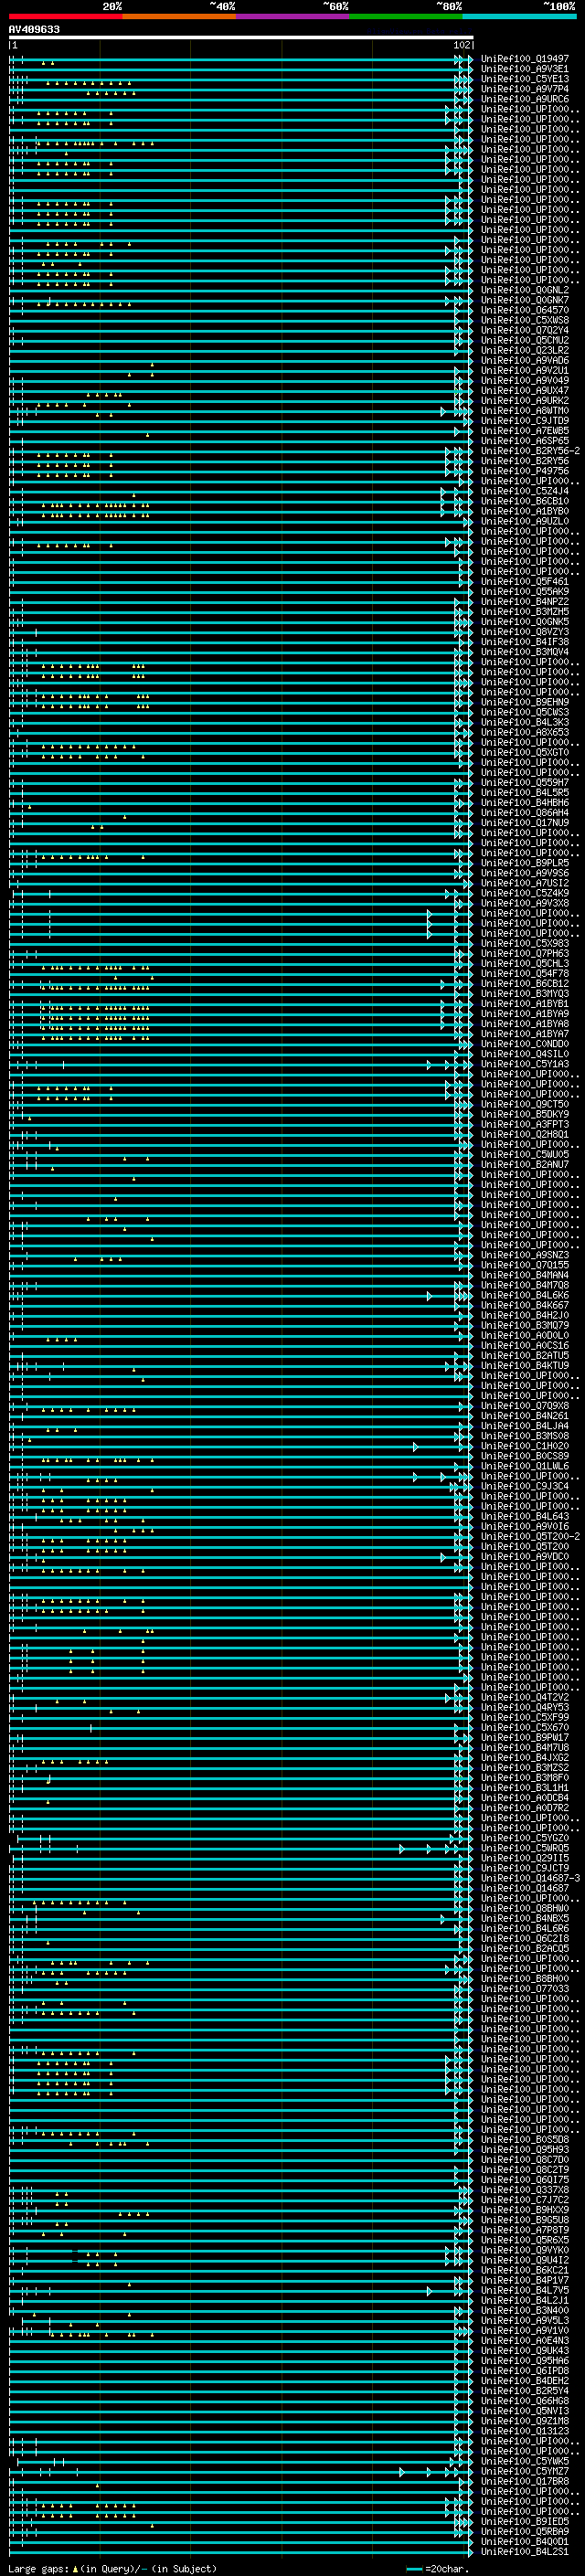Click the green ~80% legend segment
This screenshot has height=2576, width=585.
tap(406, 16)
